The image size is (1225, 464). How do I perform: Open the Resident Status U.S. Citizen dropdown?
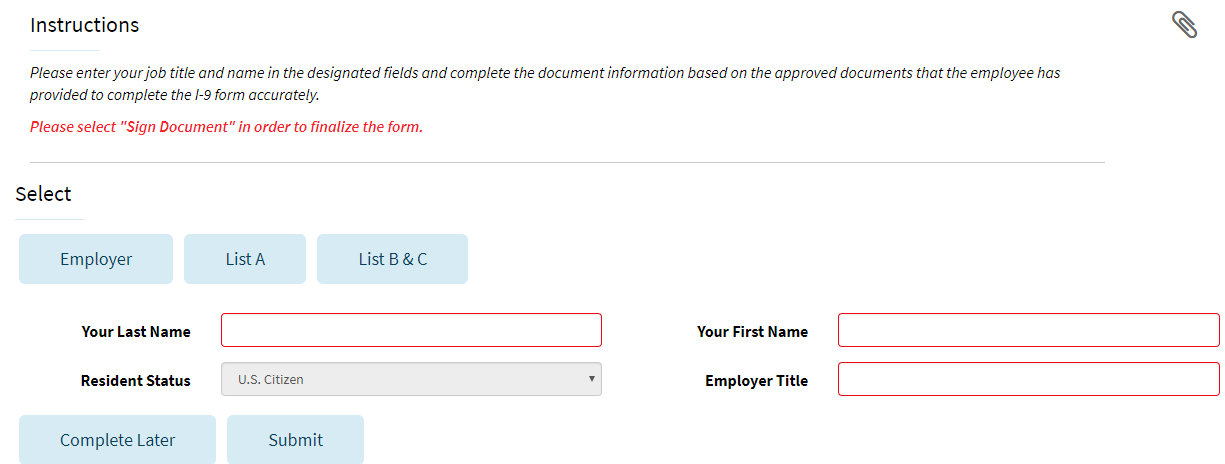tap(411, 379)
